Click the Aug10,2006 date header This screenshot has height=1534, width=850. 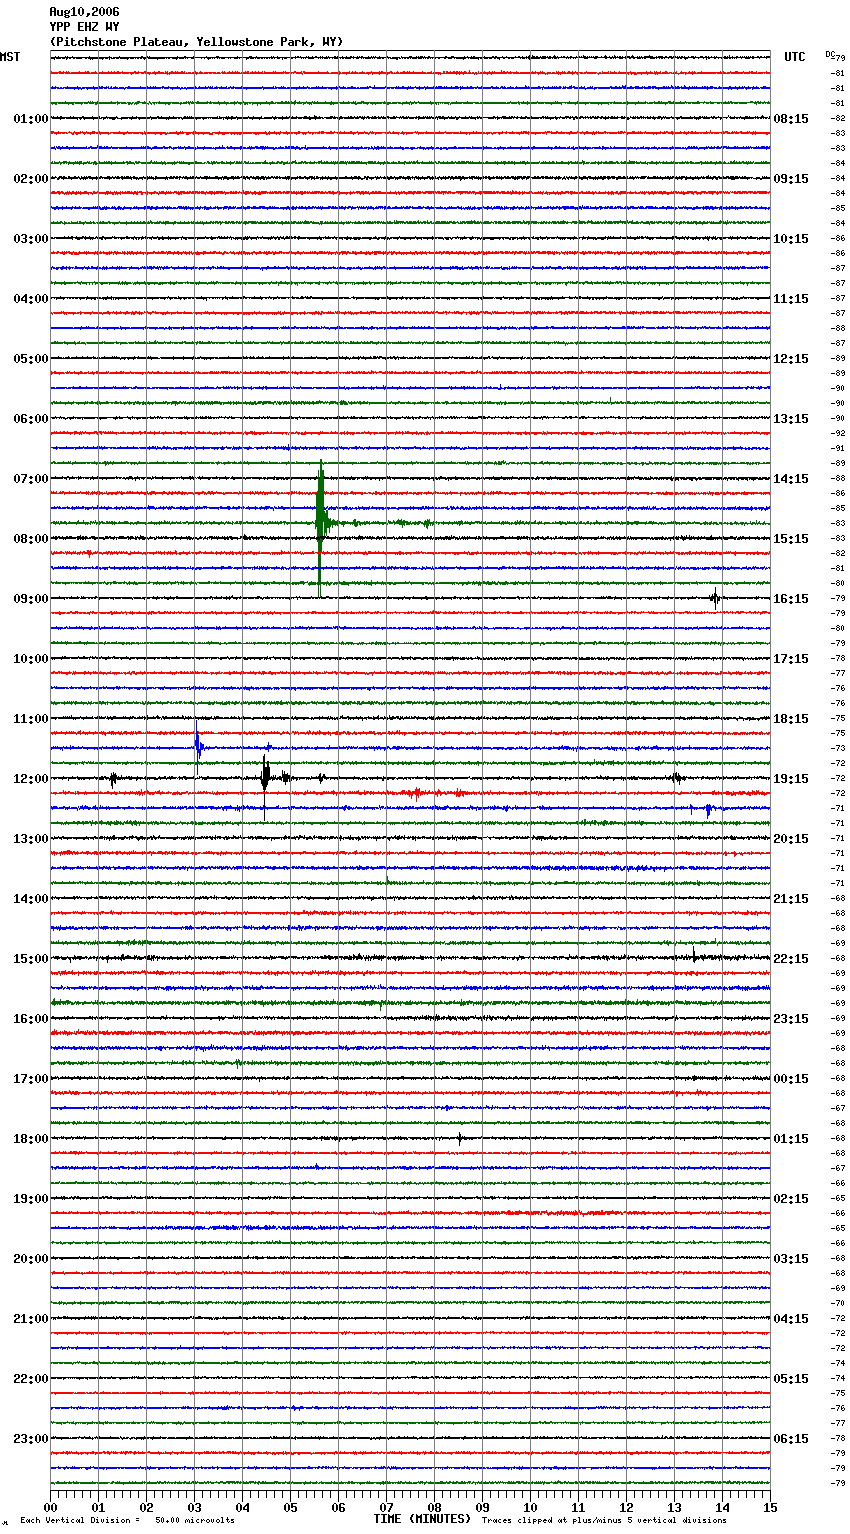tap(84, 12)
